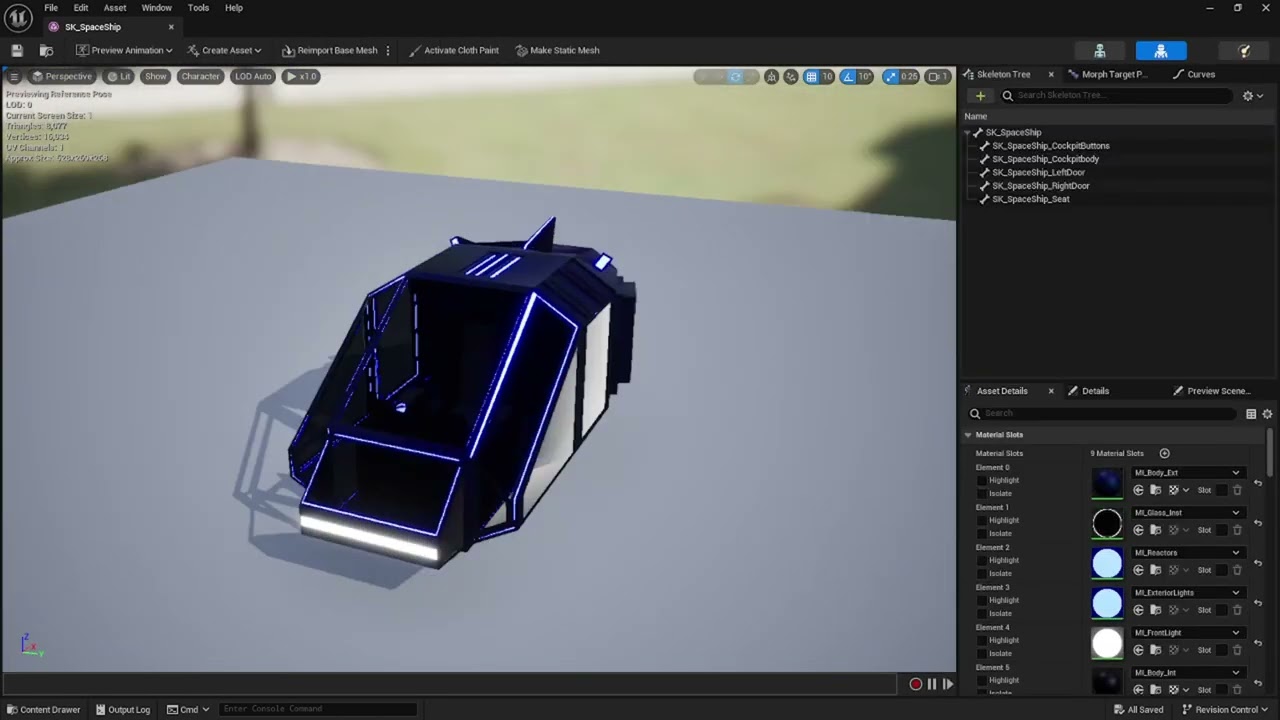The height and width of the screenshot is (720, 1280).
Task: Open the MI_ExteriorLights material dropdown
Action: tap(1187, 593)
